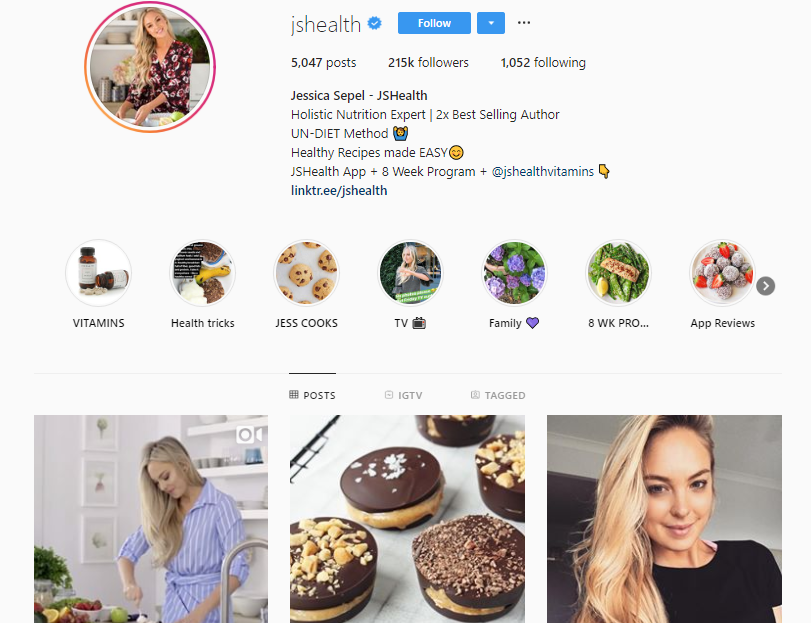The image size is (811, 623).
Task: View the Family highlight circle
Action: click(514, 272)
